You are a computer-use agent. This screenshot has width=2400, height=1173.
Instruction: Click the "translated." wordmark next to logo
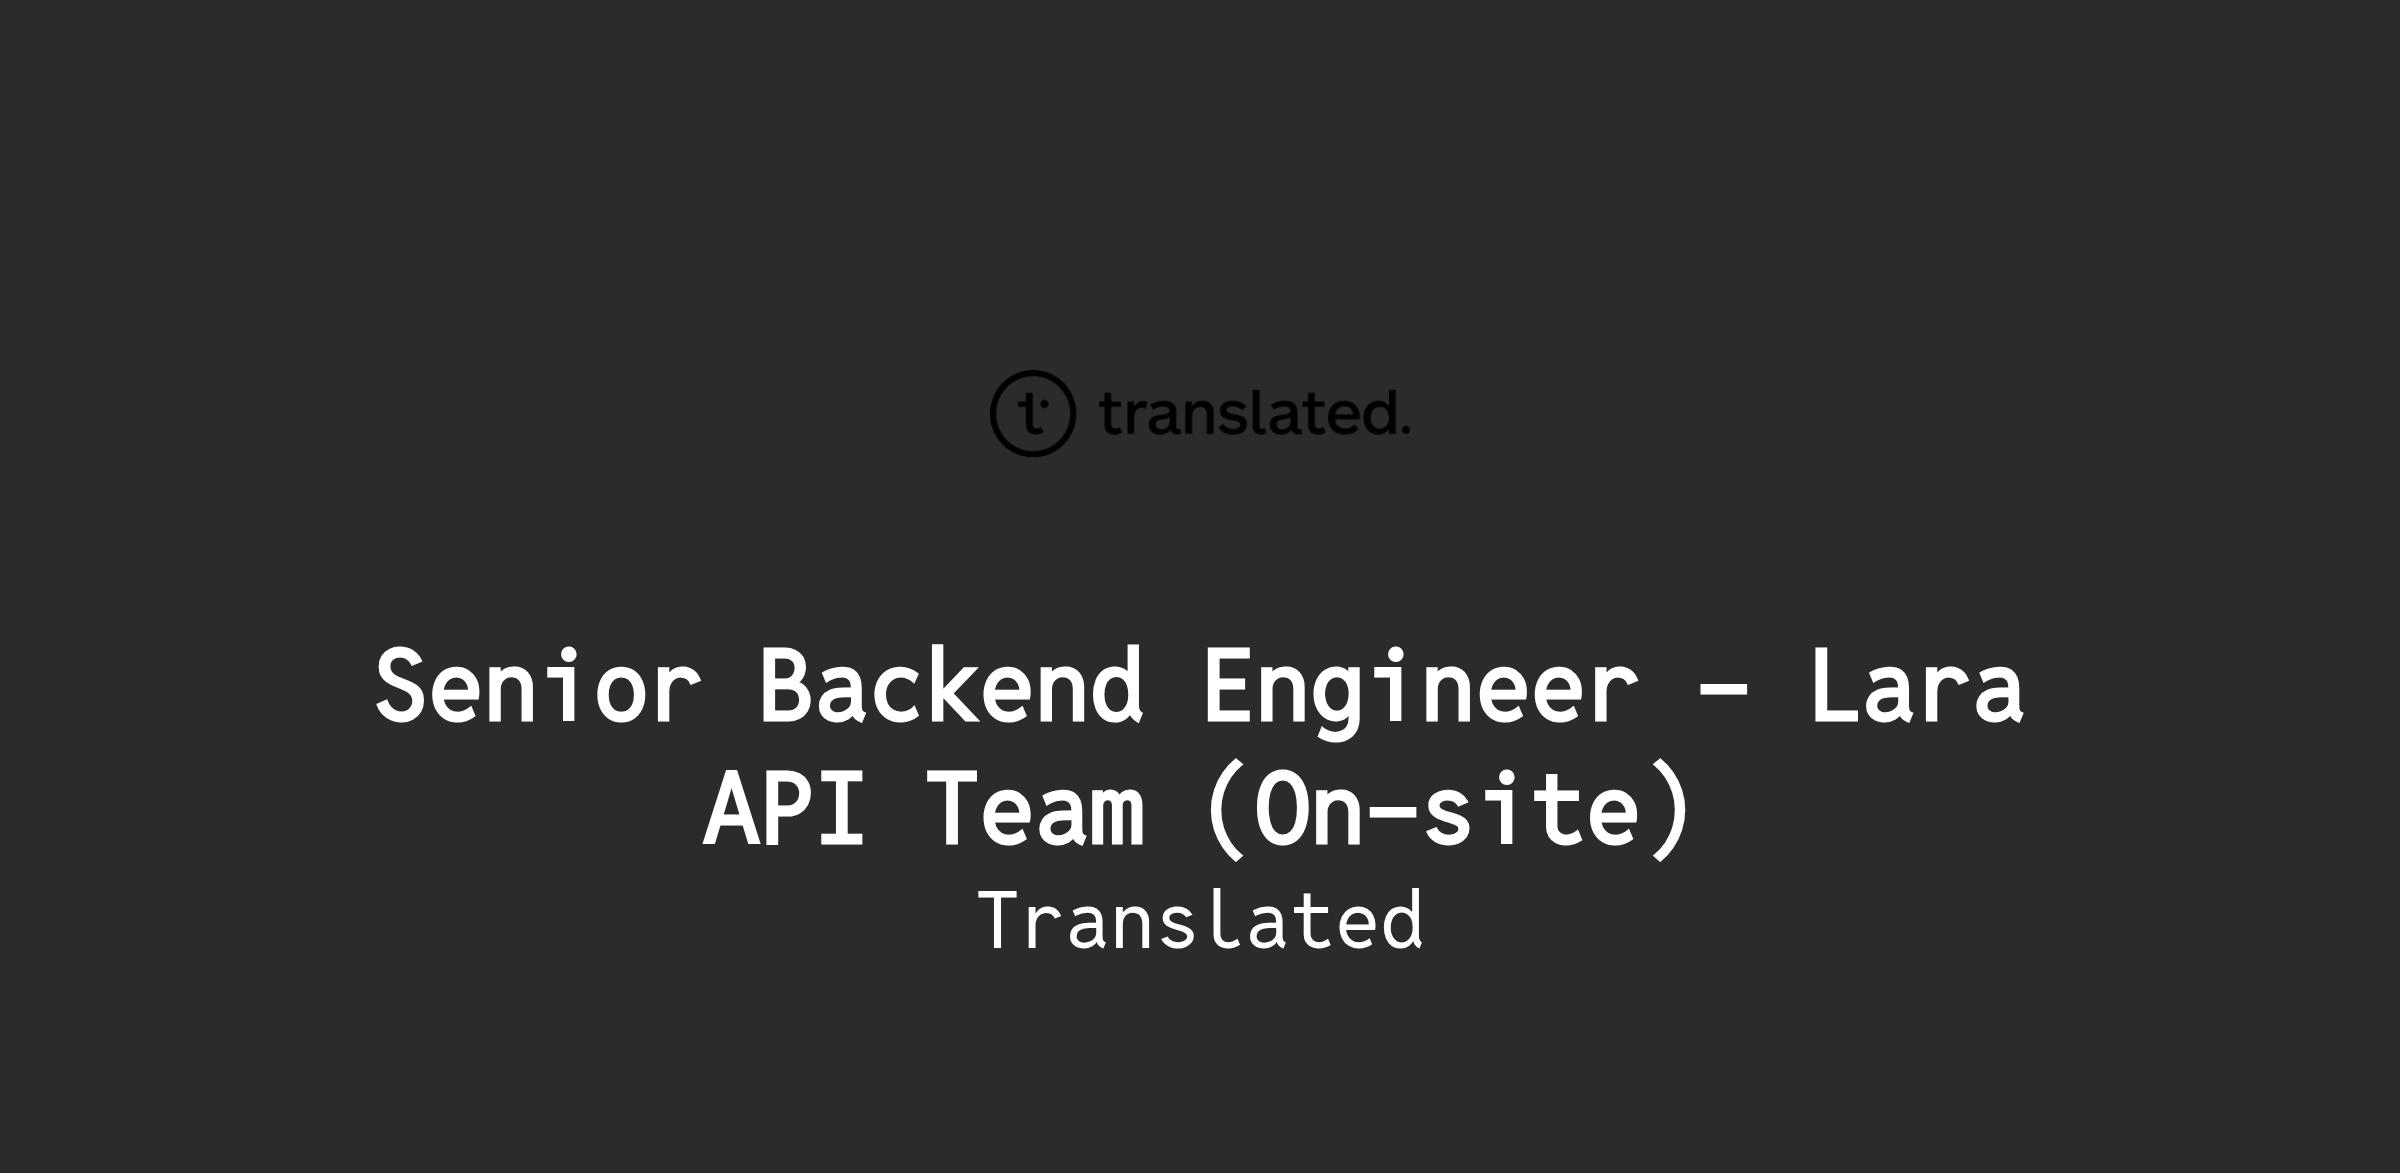(x=1255, y=413)
